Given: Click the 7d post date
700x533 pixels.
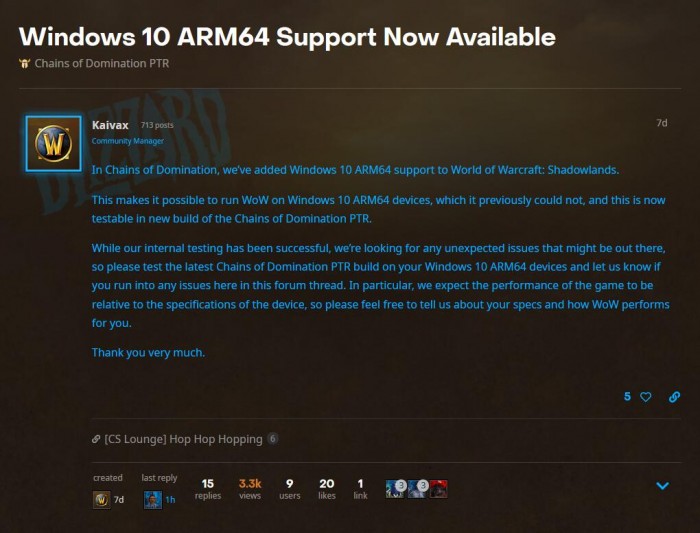Looking at the screenshot, I should coord(662,123).
